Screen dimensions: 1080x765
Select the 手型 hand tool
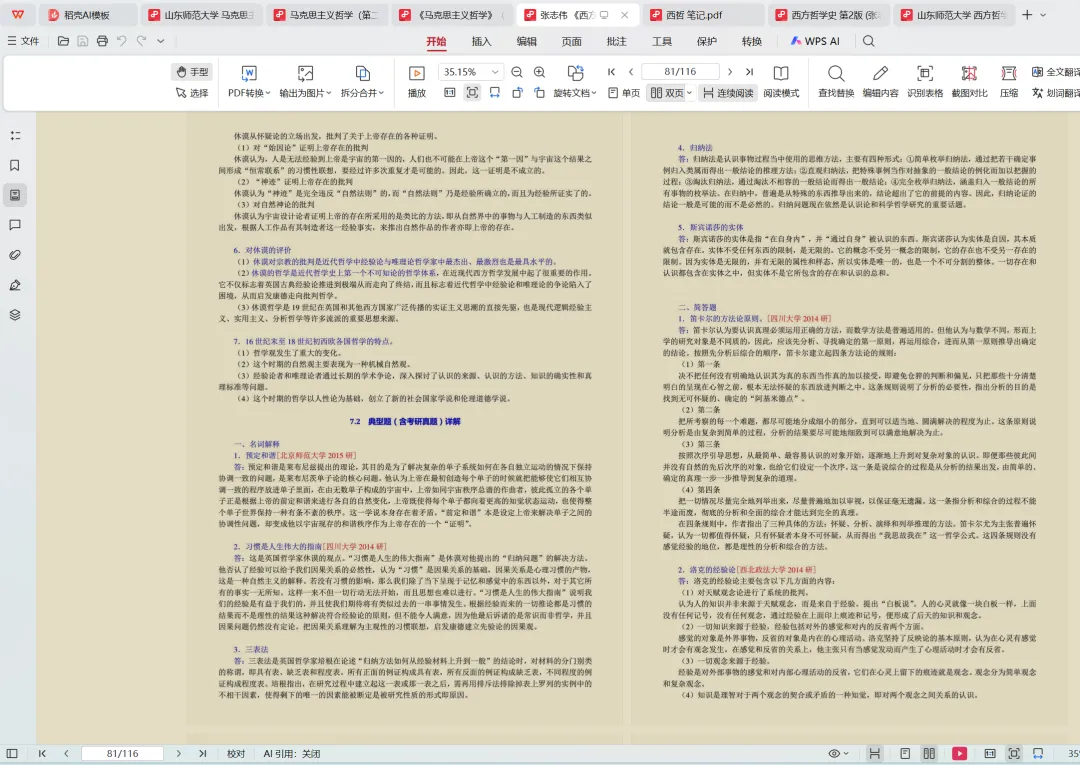point(192,72)
